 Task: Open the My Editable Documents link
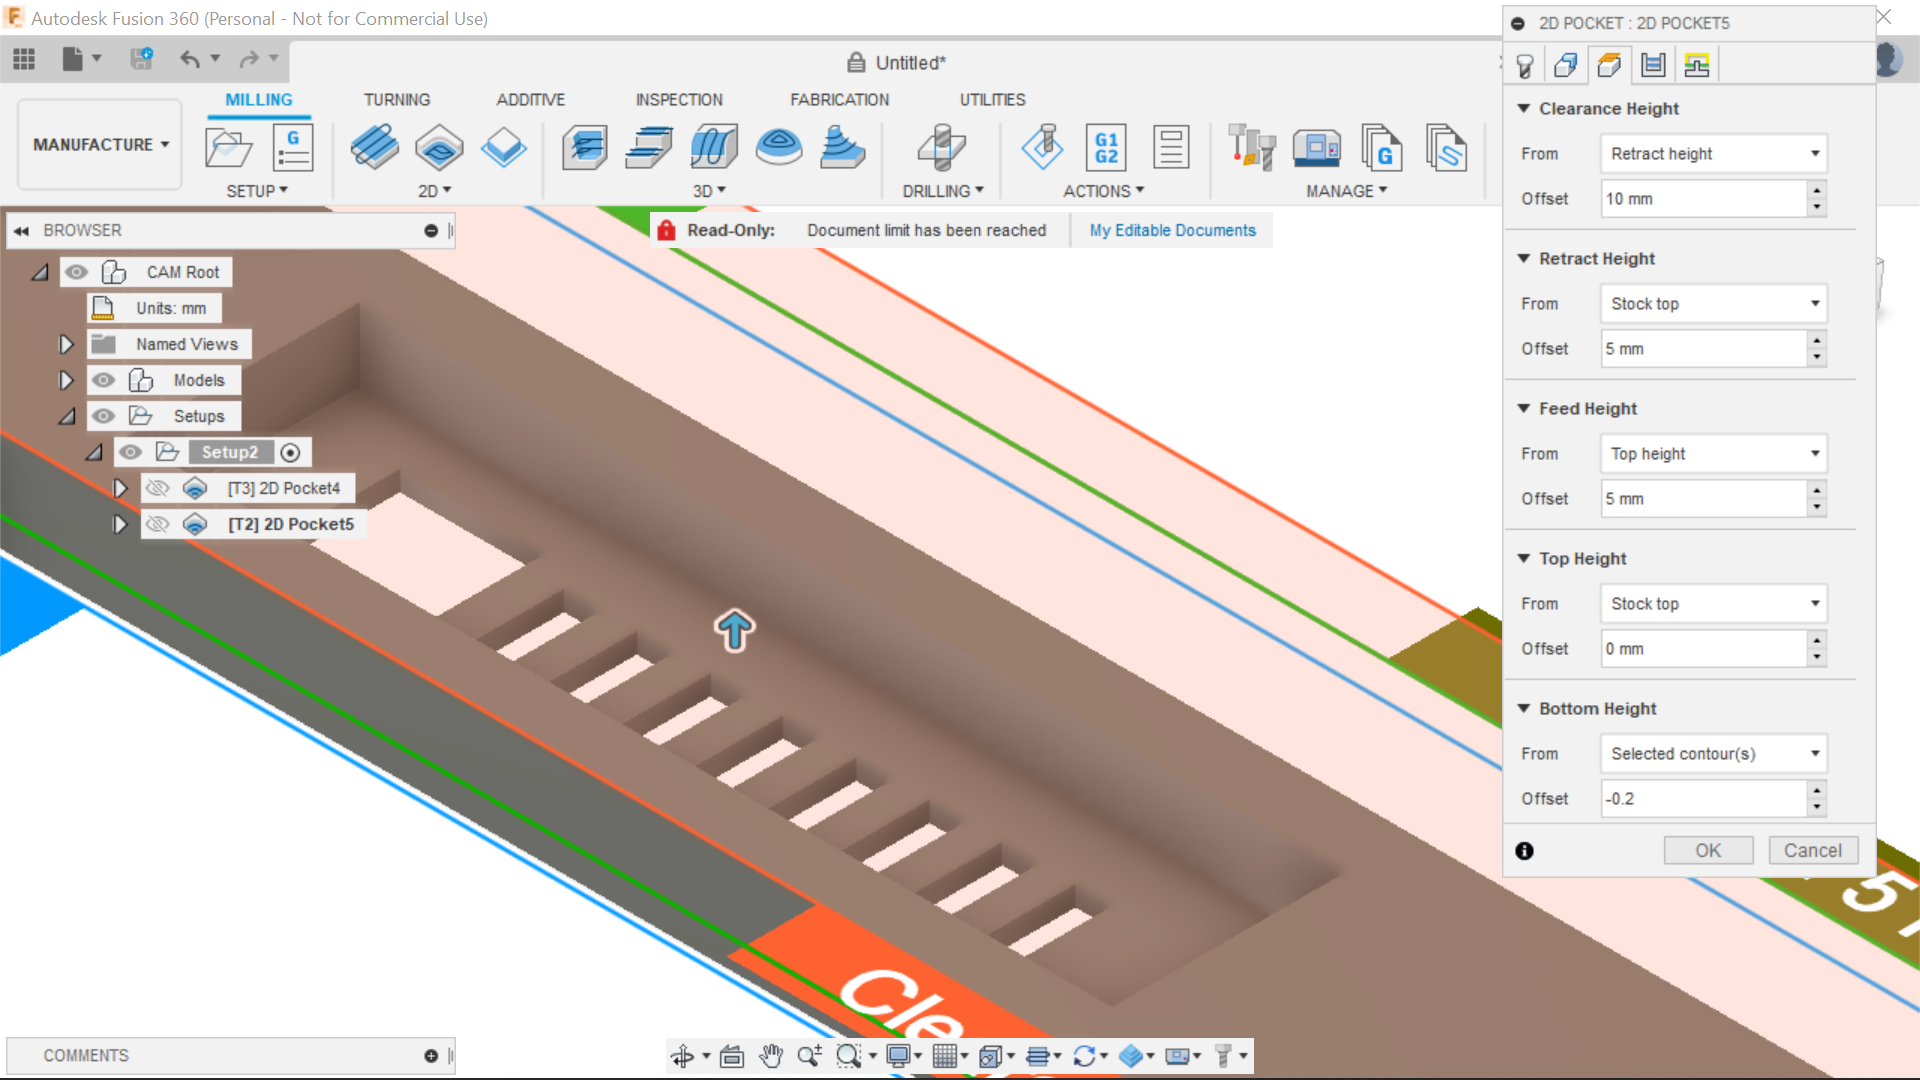click(x=1172, y=230)
